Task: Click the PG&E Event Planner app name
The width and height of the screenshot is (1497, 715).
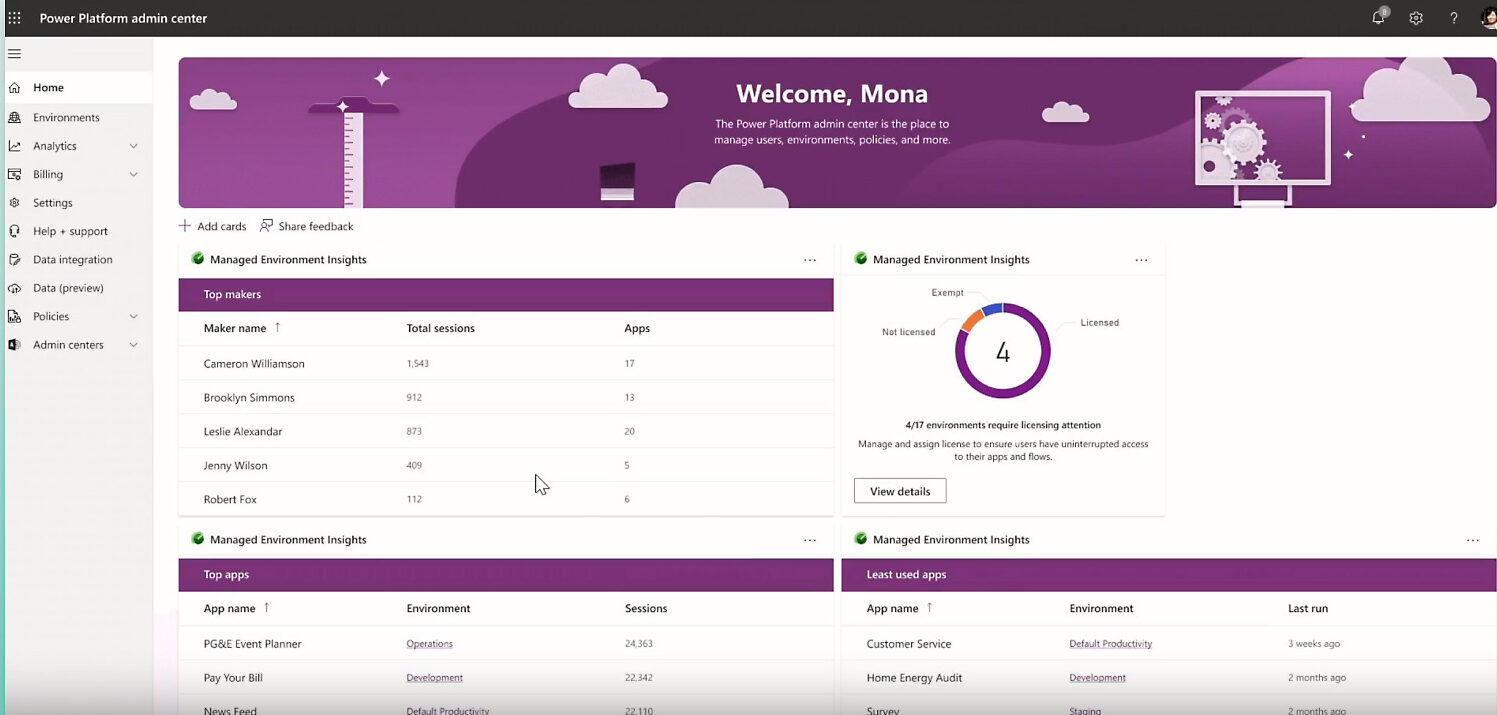Action: 252,644
